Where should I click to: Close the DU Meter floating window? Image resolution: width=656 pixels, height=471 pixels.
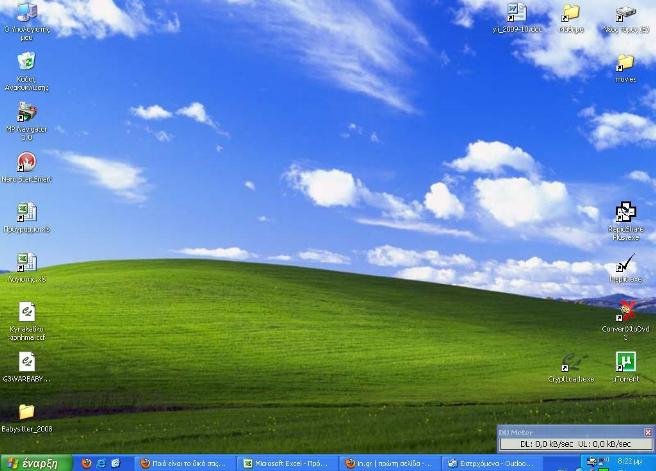click(x=648, y=432)
